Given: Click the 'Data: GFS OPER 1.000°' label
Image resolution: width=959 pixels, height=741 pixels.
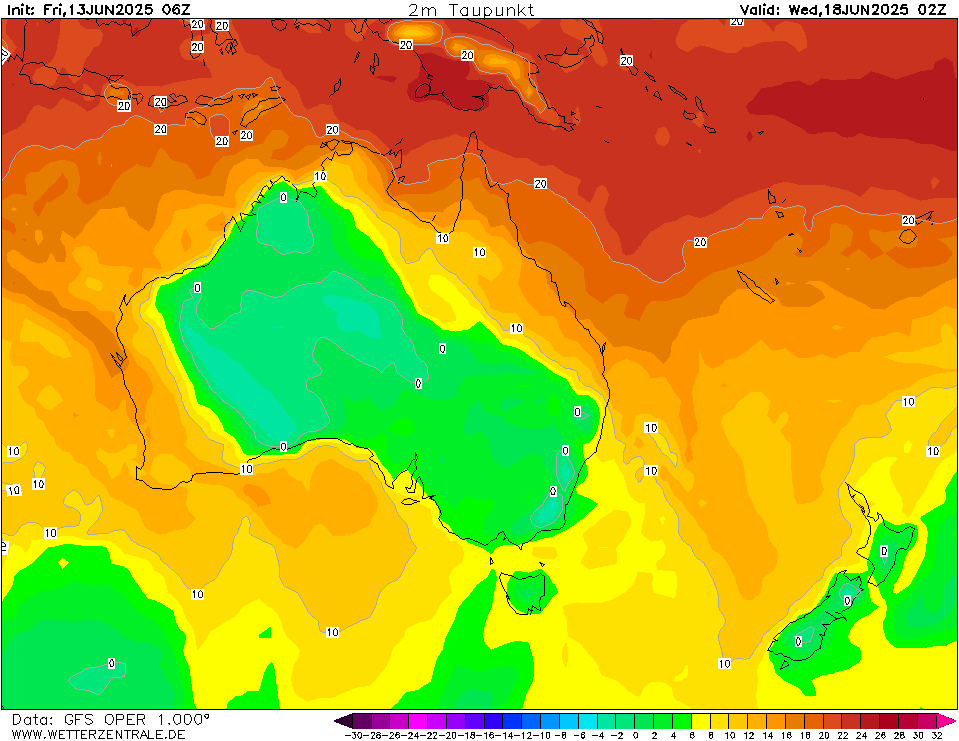Looking at the screenshot, I should click(111, 720).
